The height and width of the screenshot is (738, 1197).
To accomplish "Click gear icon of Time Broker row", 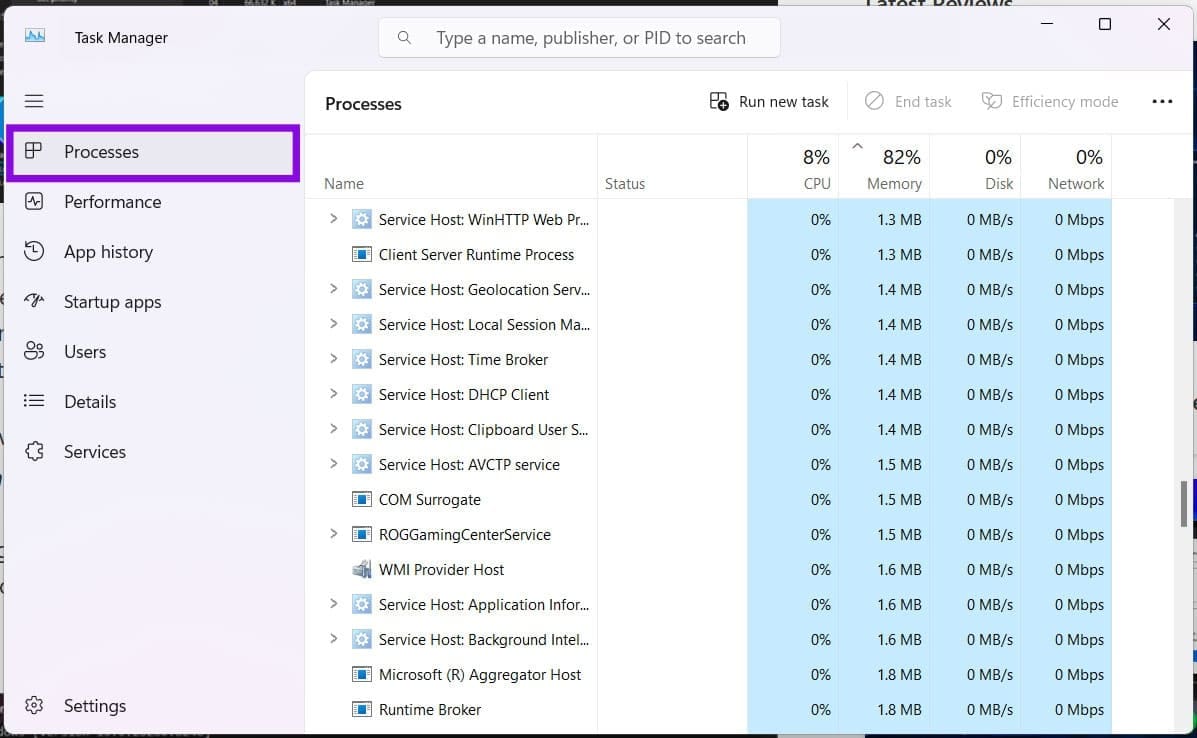I will [x=362, y=359].
